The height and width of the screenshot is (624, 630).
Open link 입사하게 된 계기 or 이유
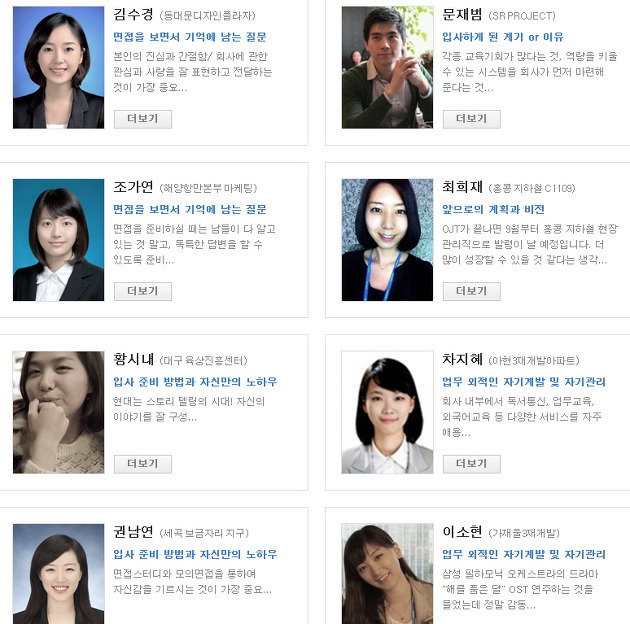click(x=503, y=37)
